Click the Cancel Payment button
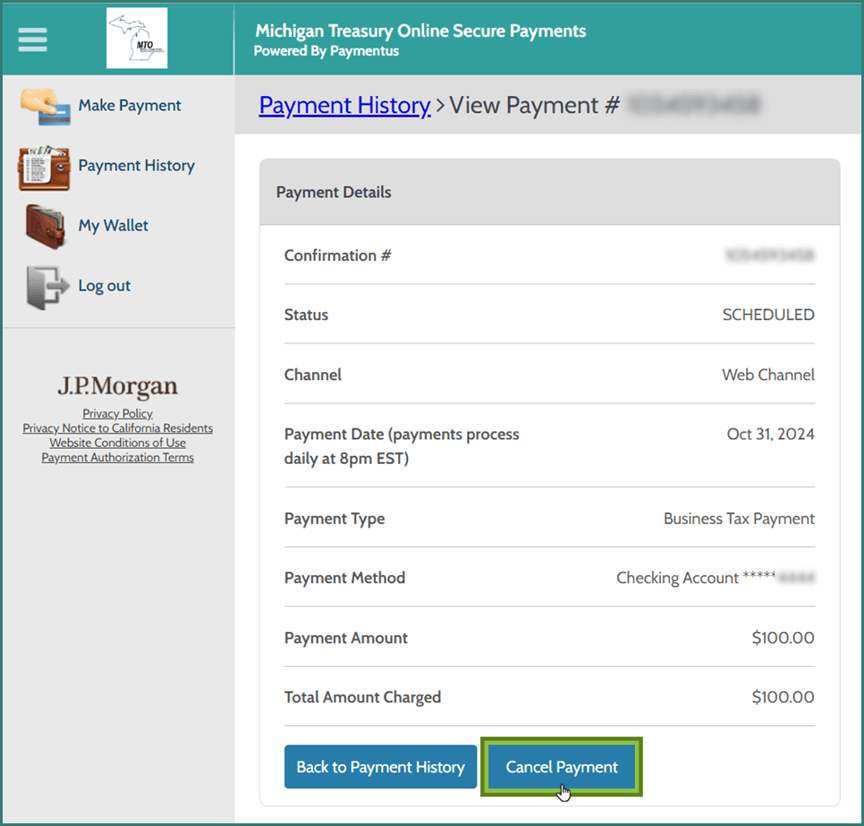 point(561,766)
